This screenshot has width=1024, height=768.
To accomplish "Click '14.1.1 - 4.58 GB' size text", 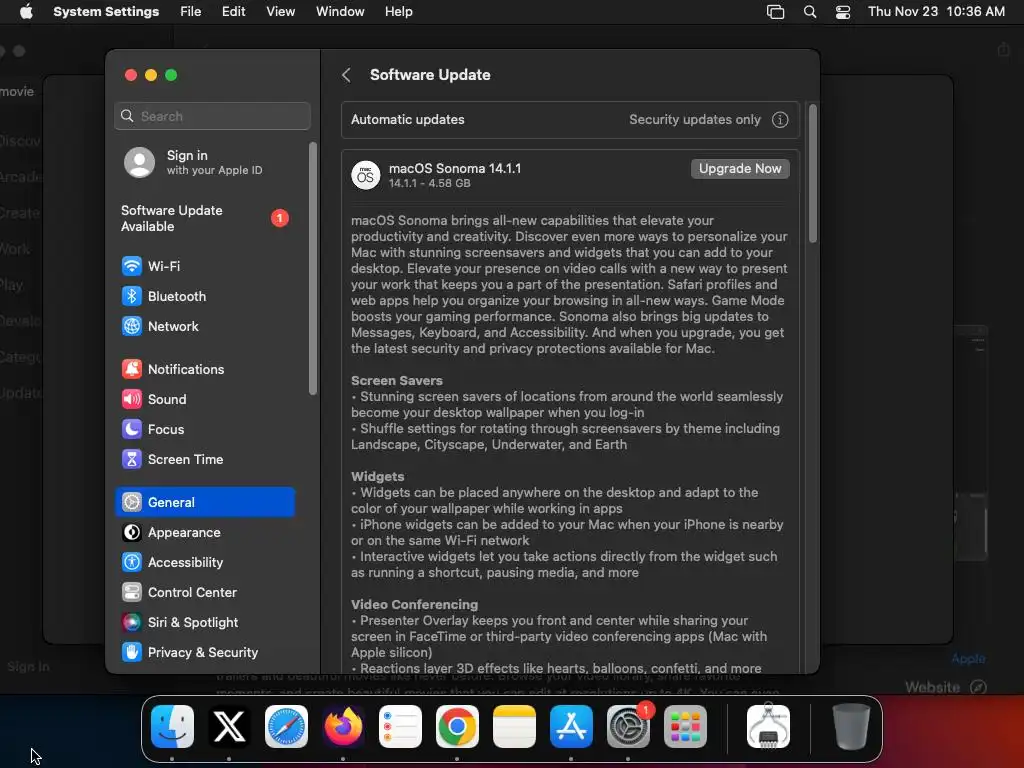I will (x=429, y=184).
